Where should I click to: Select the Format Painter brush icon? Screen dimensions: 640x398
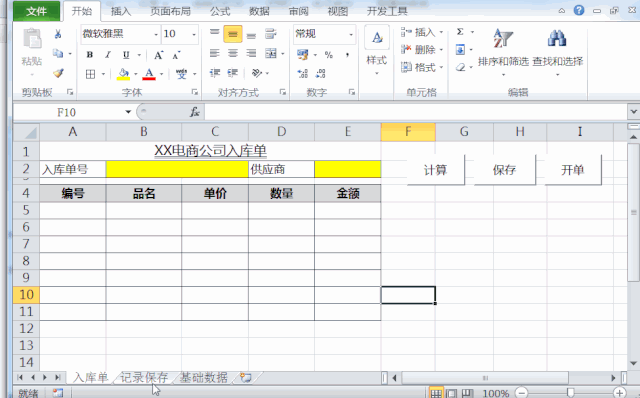click(58, 73)
